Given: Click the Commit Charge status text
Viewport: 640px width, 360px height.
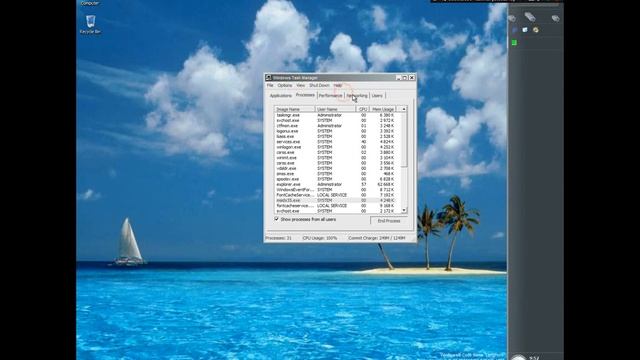Looking at the screenshot, I should coord(376,238).
